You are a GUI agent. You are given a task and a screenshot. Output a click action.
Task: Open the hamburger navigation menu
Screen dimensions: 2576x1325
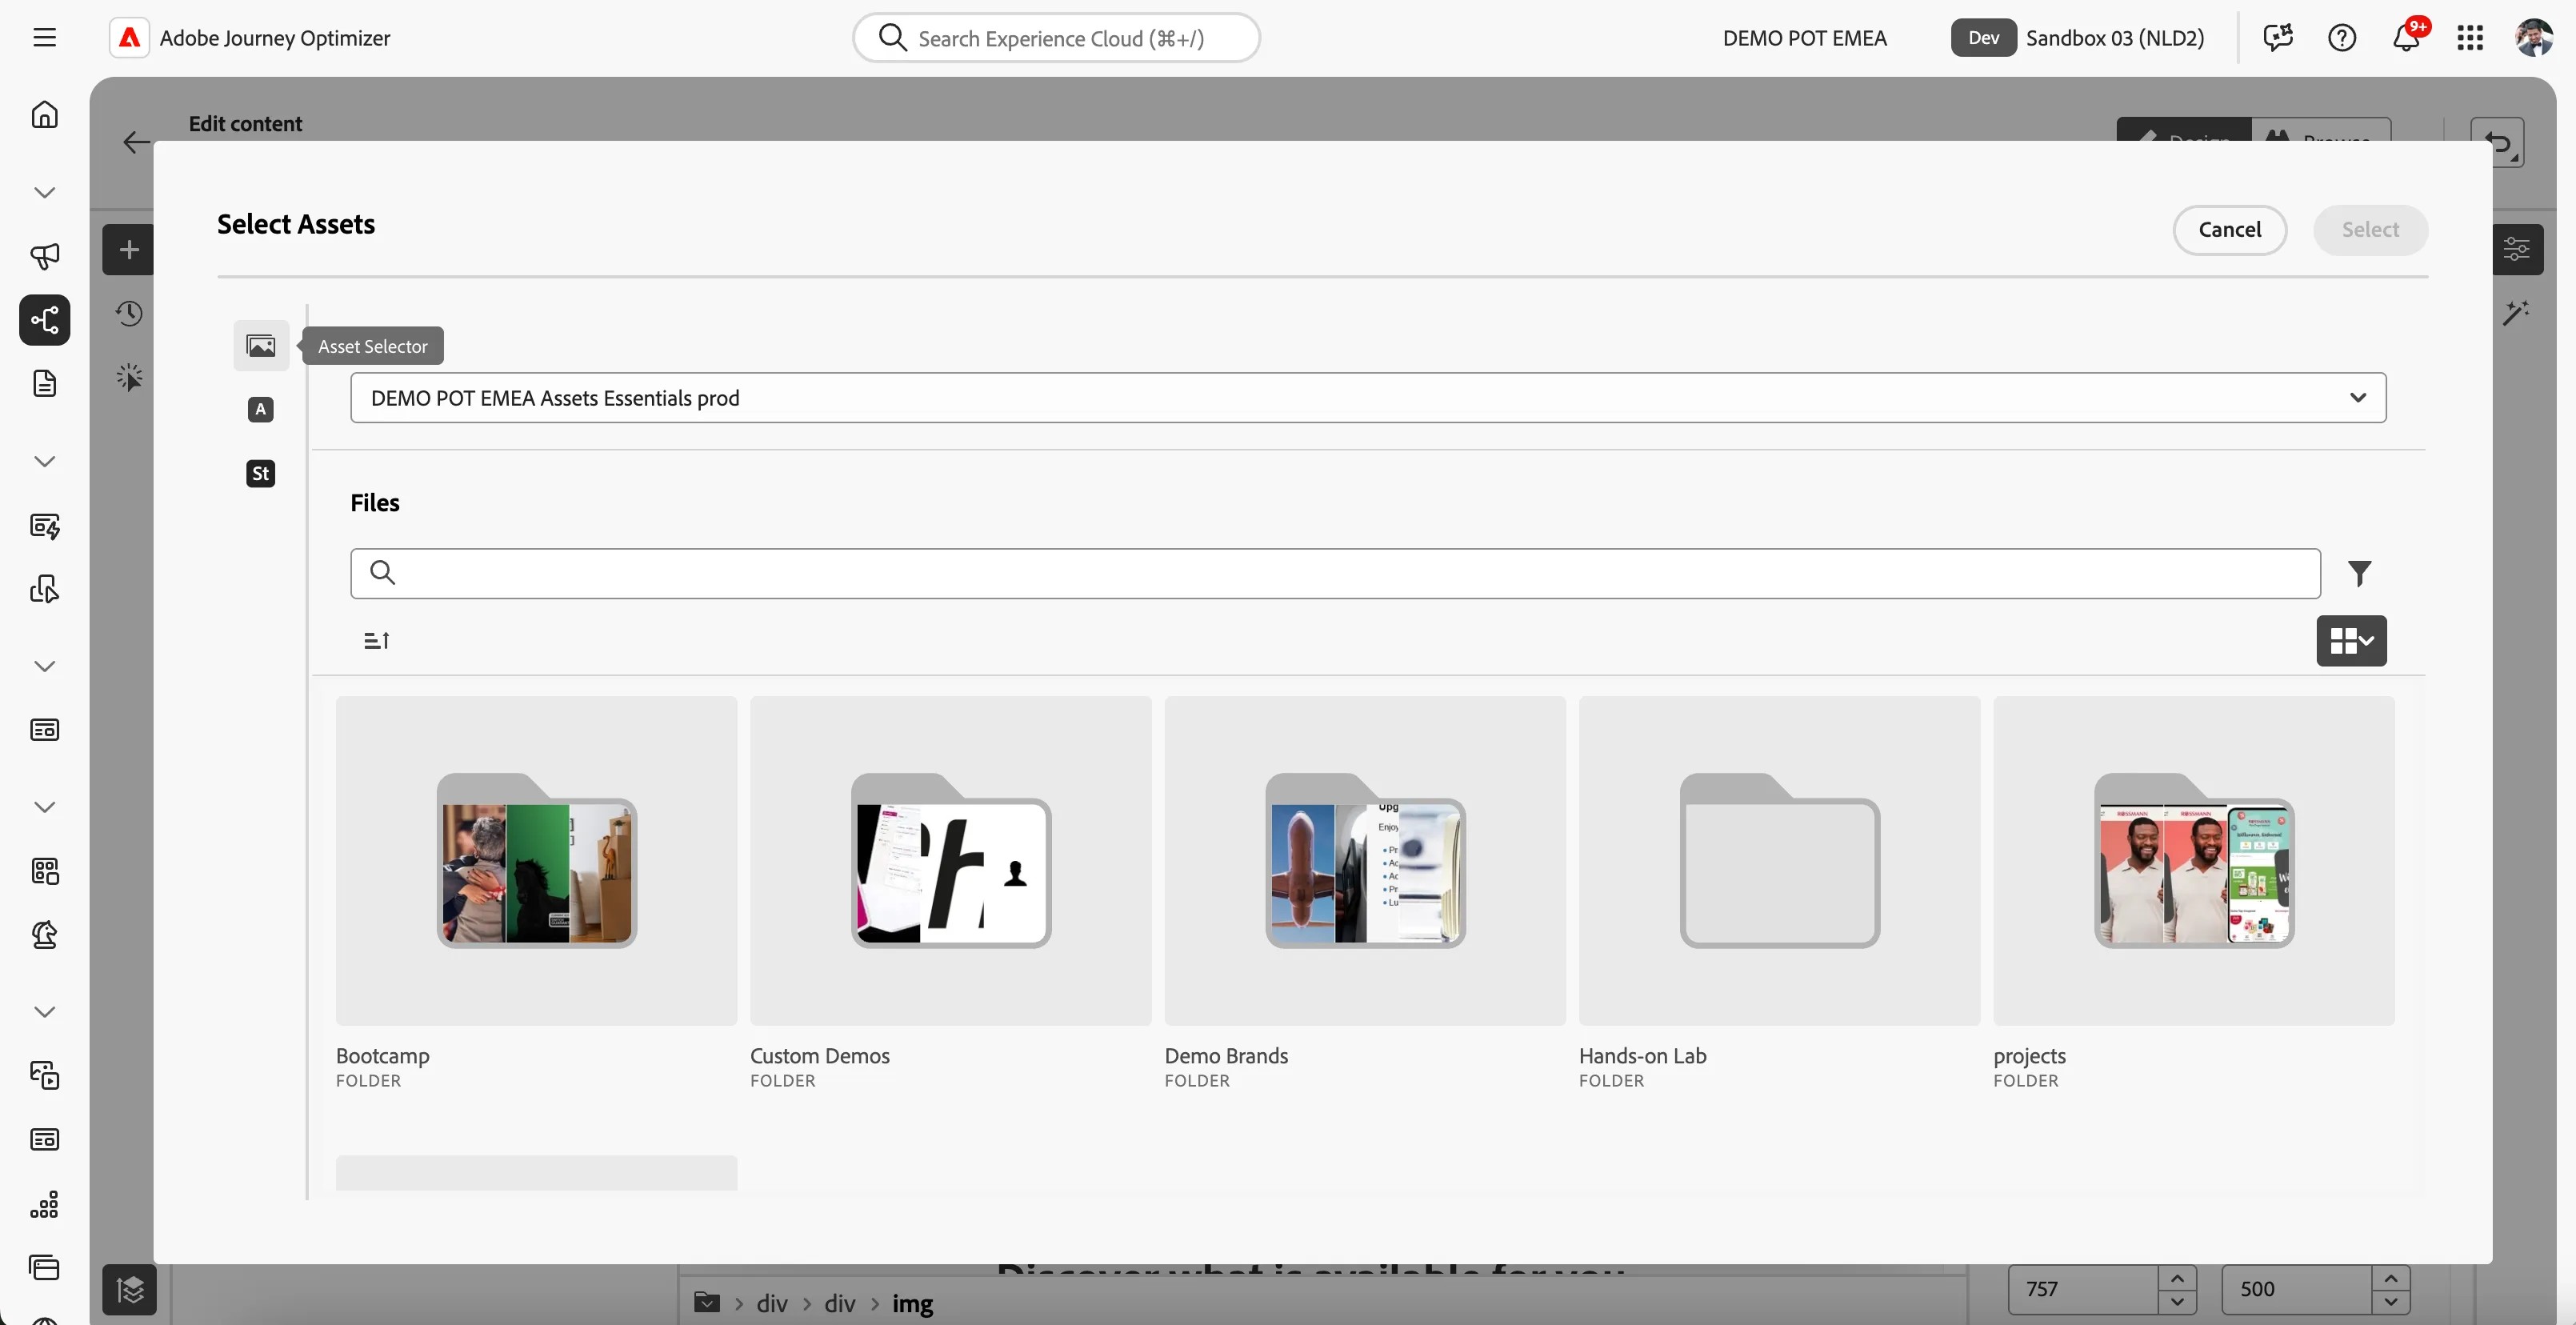(44, 38)
